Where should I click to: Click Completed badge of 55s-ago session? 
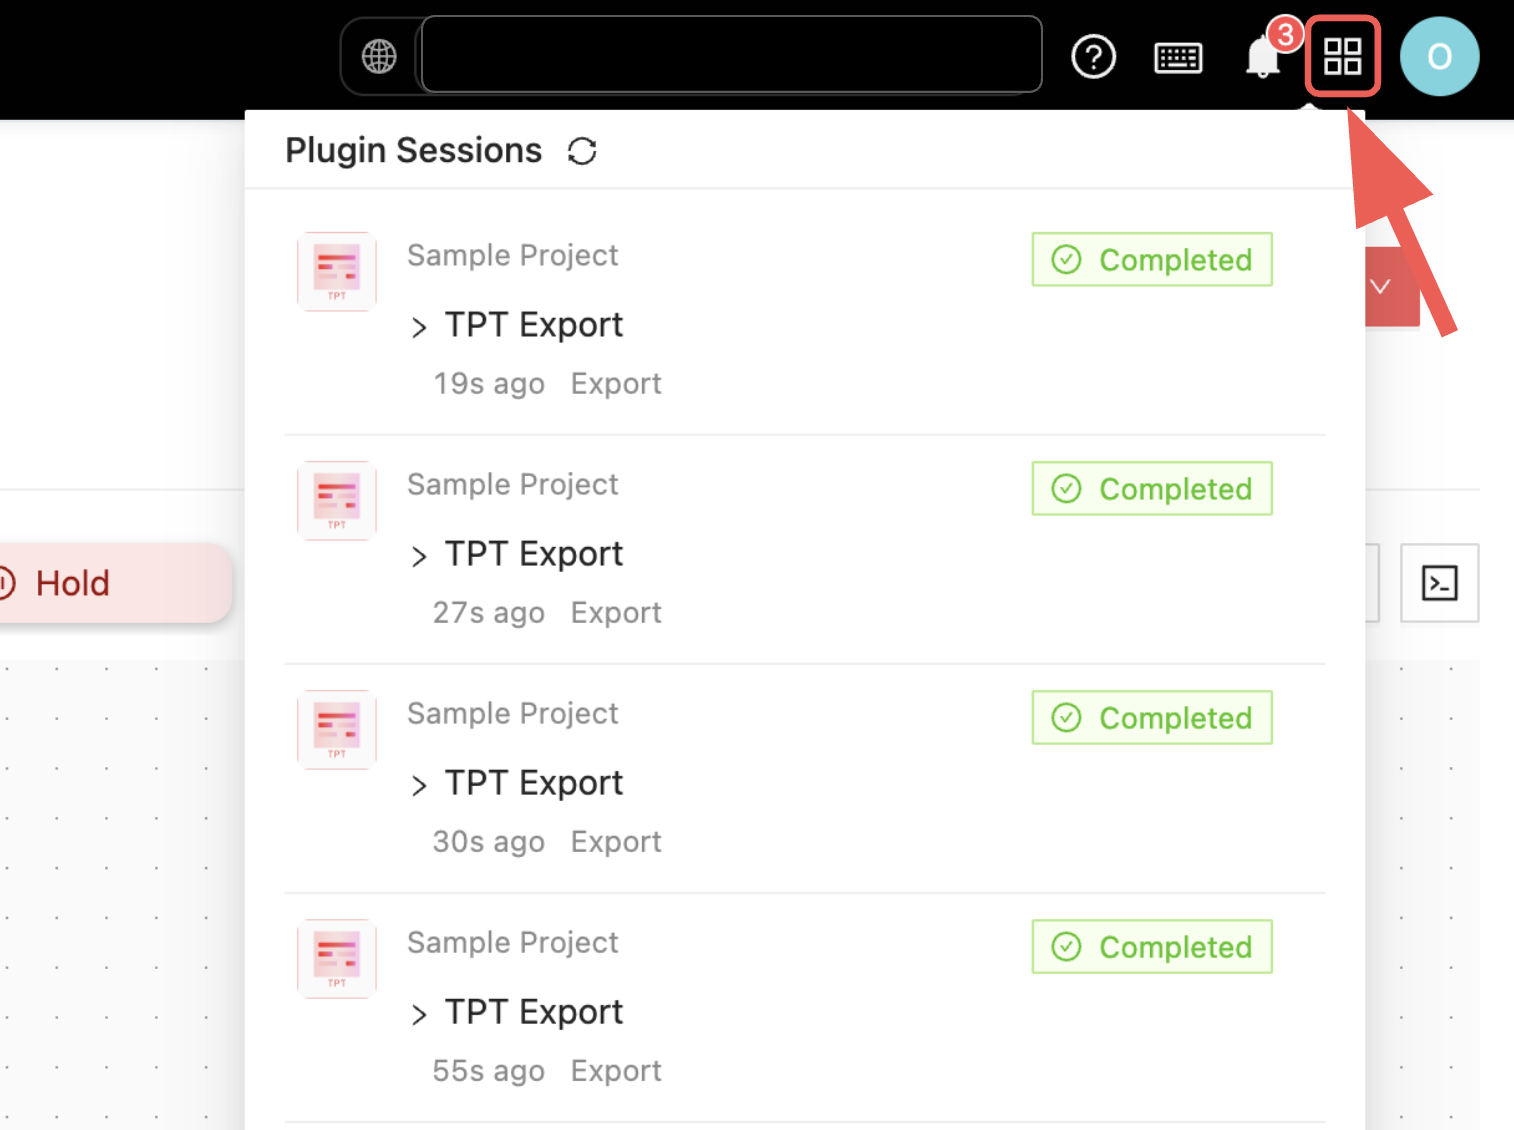[1151, 947]
